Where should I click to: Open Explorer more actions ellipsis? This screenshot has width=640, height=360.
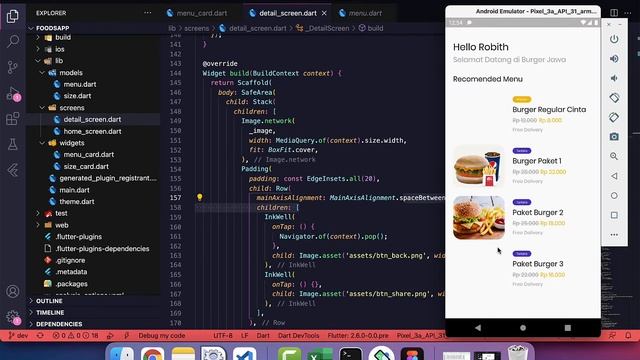147,13
